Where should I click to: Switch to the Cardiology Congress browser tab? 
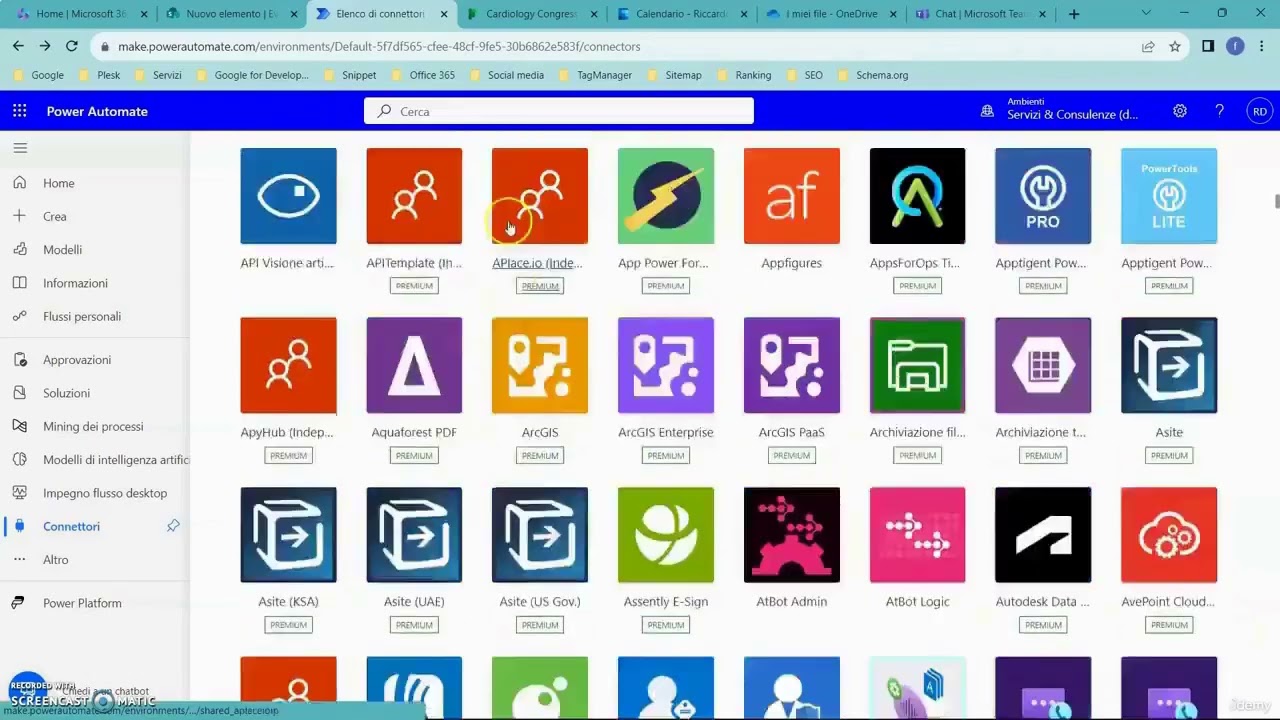pyautogui.click(x=530, y=14)
